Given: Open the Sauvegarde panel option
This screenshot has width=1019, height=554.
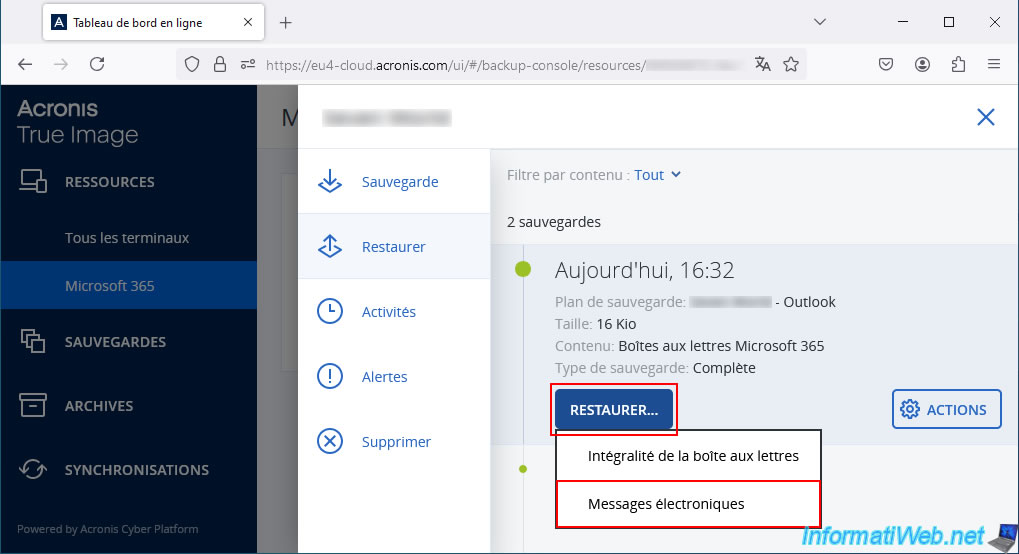Looking at the screenshot, I should pos(394,181).
